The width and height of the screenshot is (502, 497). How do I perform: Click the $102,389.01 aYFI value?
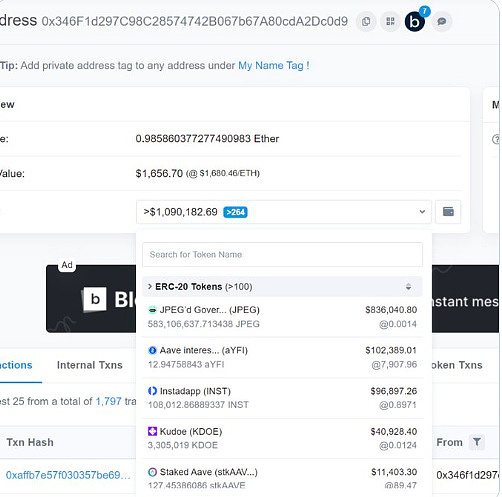click(x=391, y=350)
